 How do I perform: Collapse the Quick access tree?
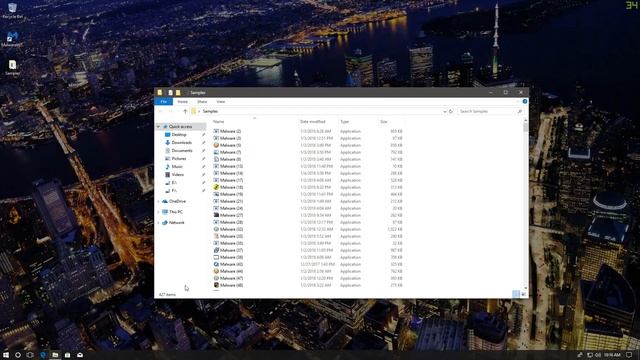pyautogui.click(x=159, y=127)
